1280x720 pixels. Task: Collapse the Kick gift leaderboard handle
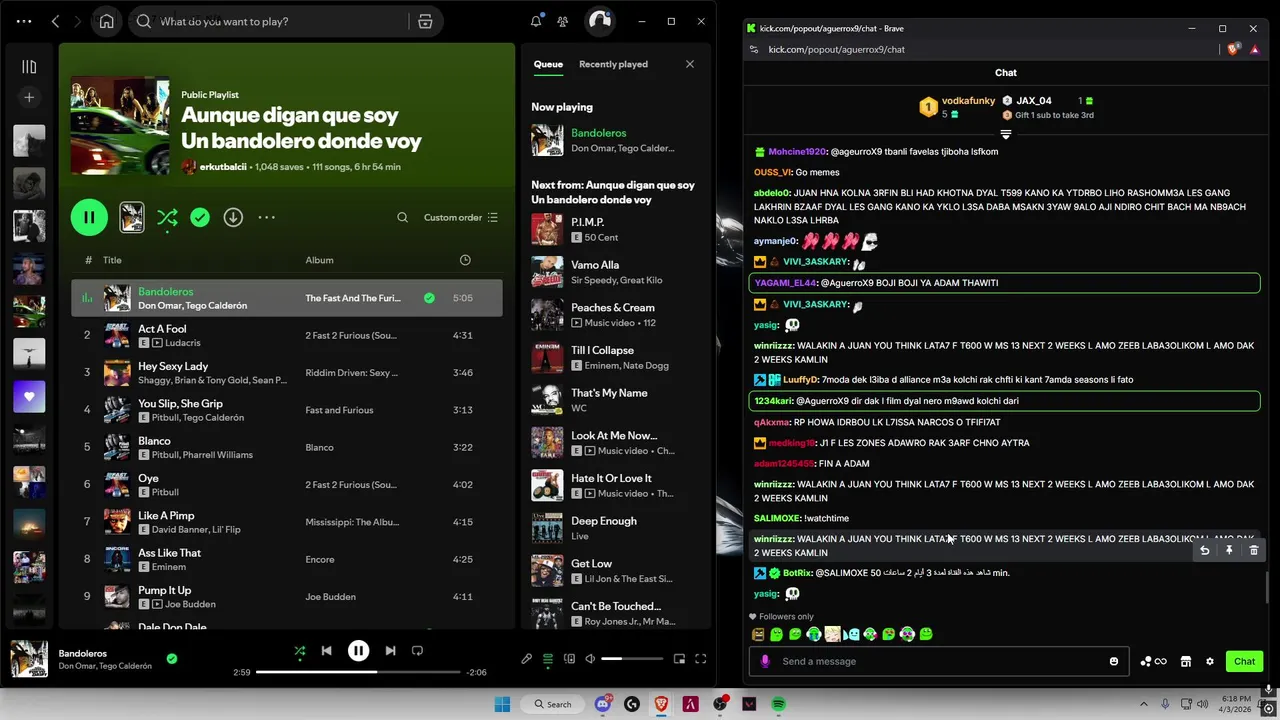click(x=1006, y=134)
